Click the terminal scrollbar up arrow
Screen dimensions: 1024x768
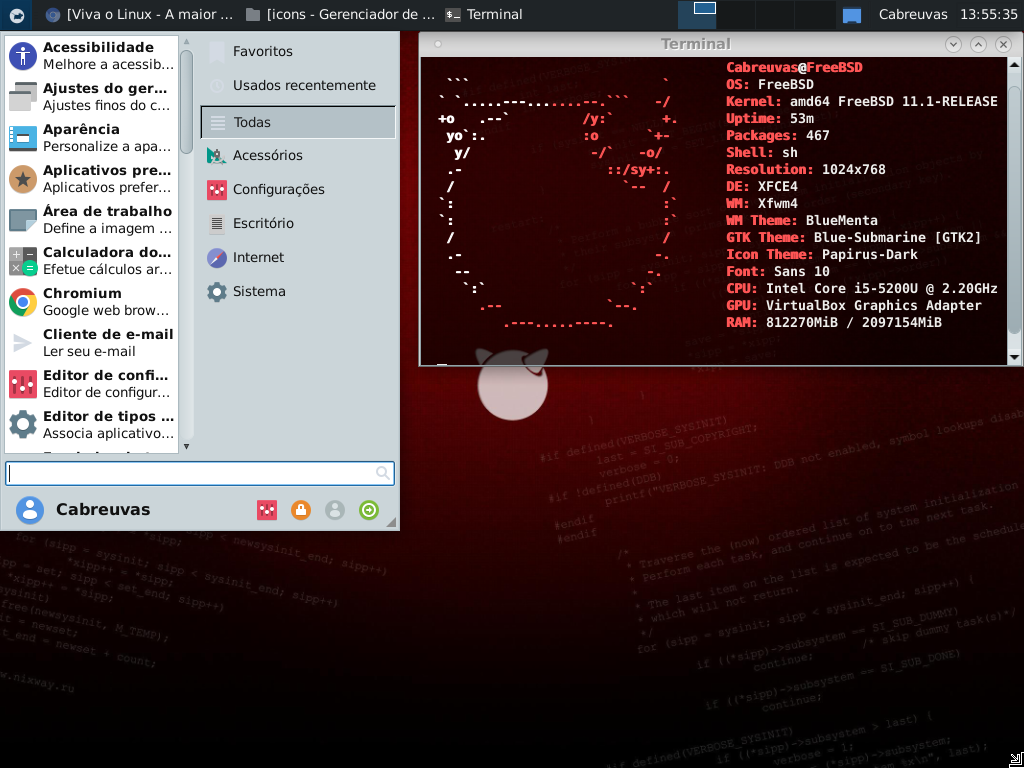(1014, 65)
